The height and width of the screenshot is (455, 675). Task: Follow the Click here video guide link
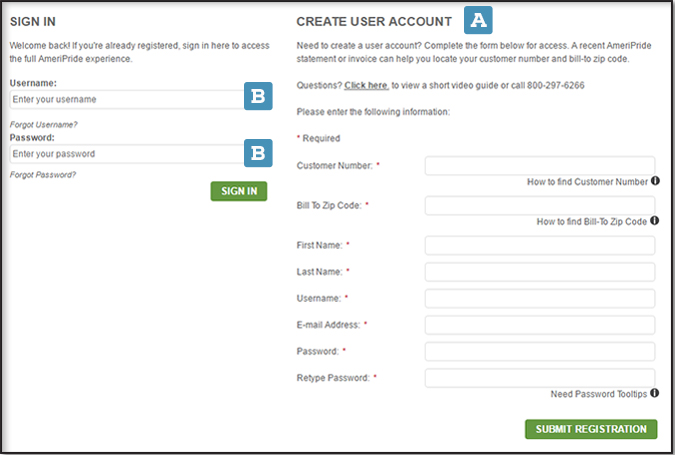click(366, 85)
